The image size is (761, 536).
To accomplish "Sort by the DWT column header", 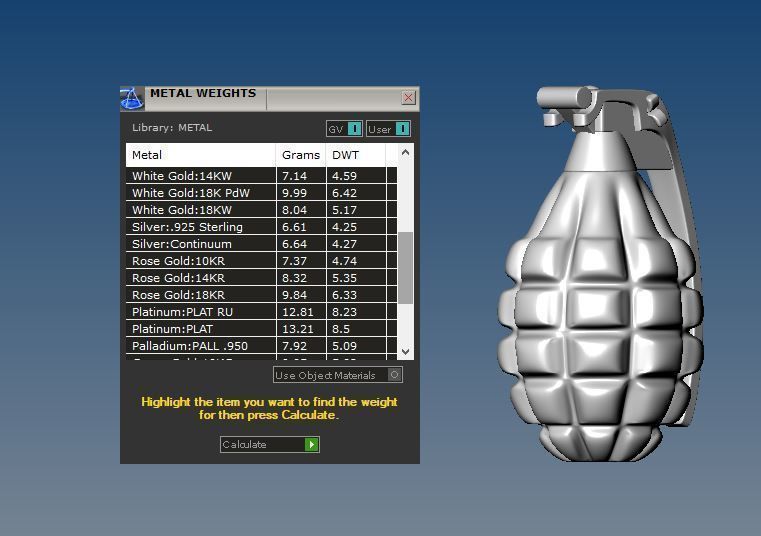I will (356, 155).
